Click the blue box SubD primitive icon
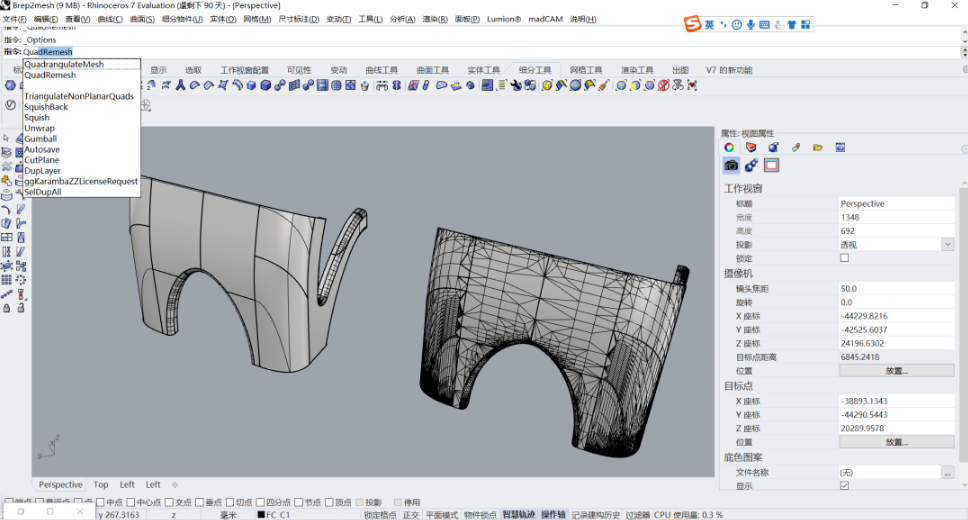Screen dimensions: 968x520 [265, 85]
